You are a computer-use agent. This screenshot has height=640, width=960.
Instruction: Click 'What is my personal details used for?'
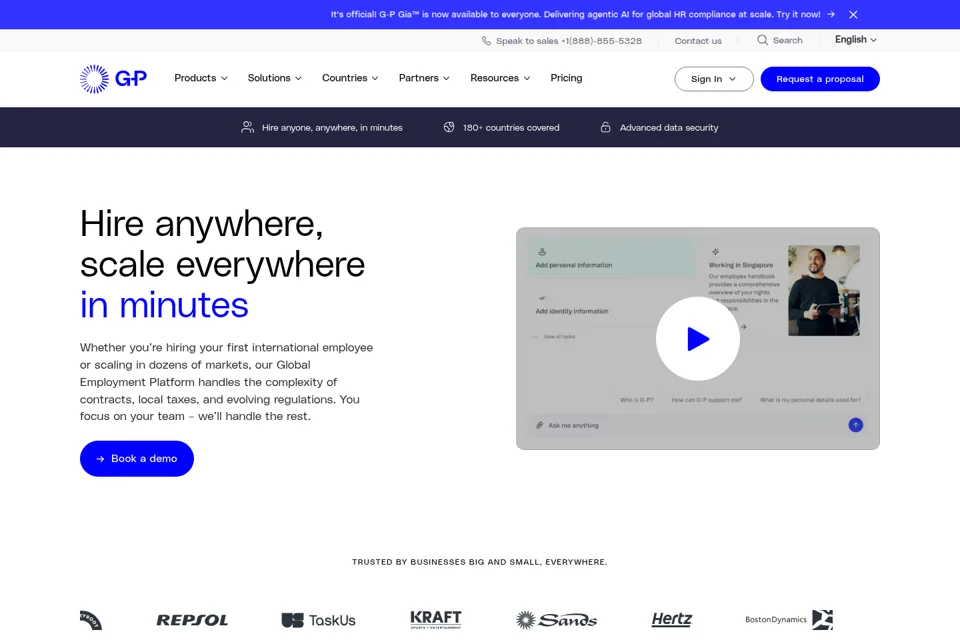click(x=810, y=400)
